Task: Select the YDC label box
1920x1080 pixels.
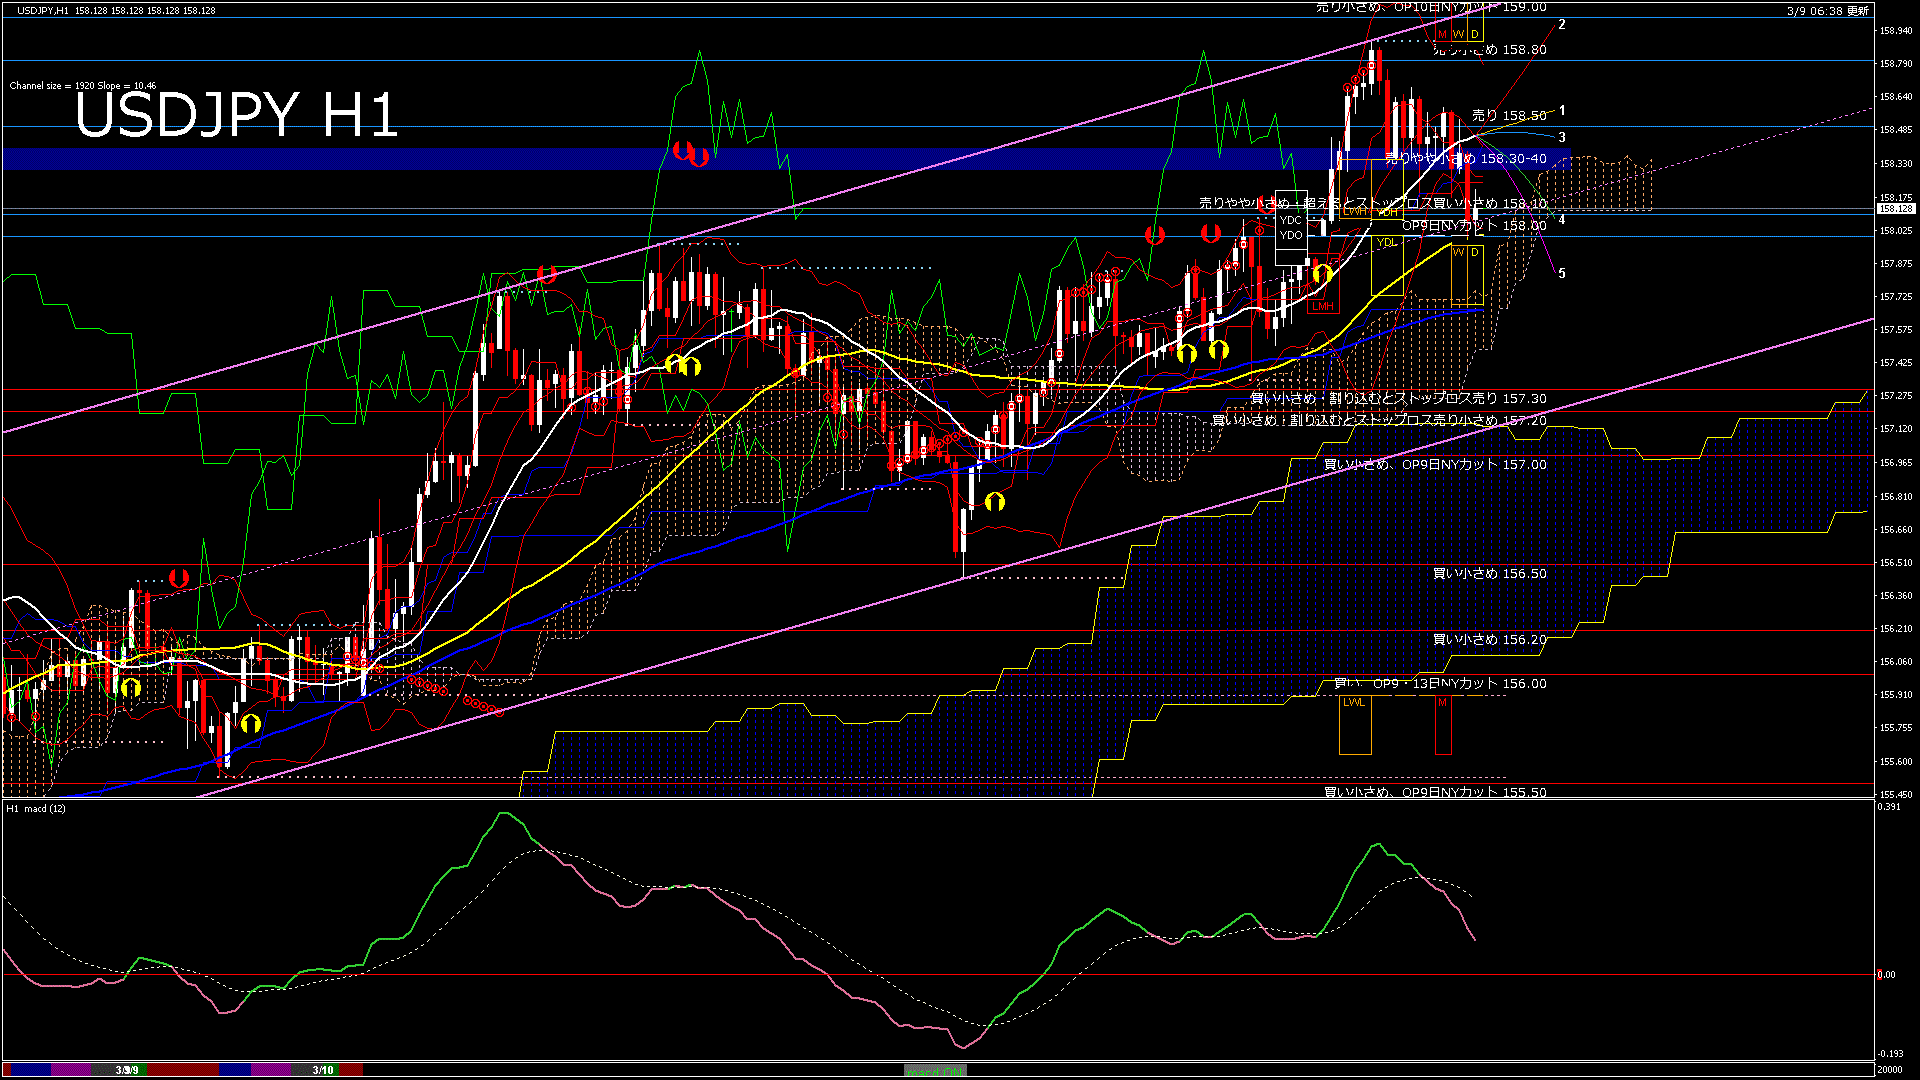Action: click(x=1290, y=220)
